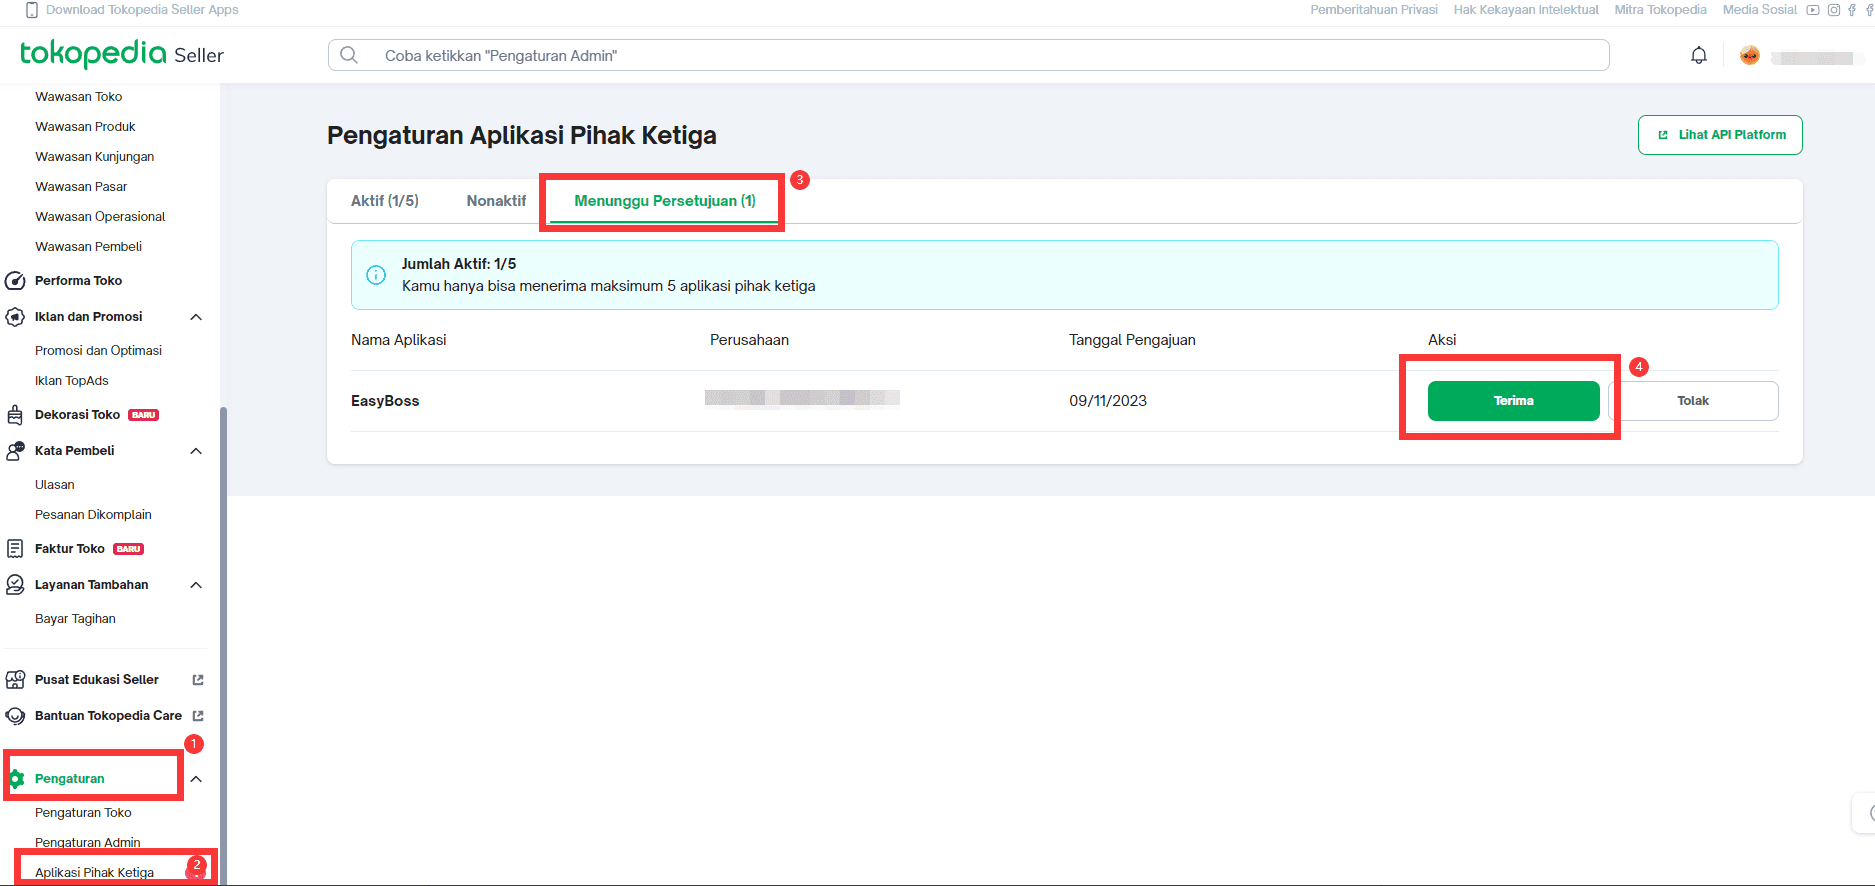Open the Pemberitahuan Privasi link
The width and height of the screenshot is (1875, 886).
click(x=1374, y=10)
